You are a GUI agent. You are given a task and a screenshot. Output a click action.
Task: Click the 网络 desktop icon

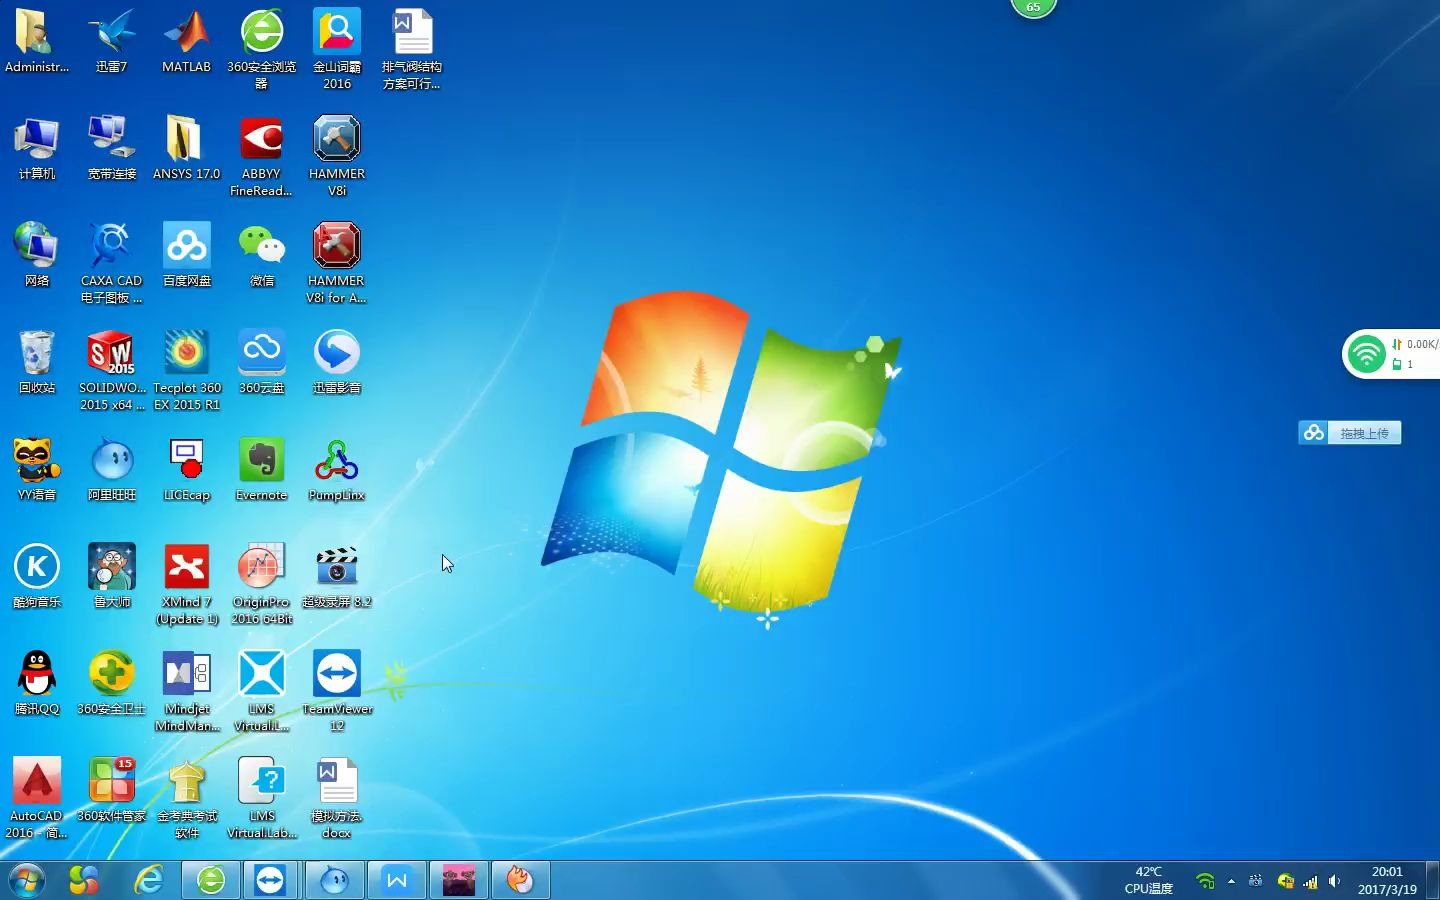click(37, 255)
